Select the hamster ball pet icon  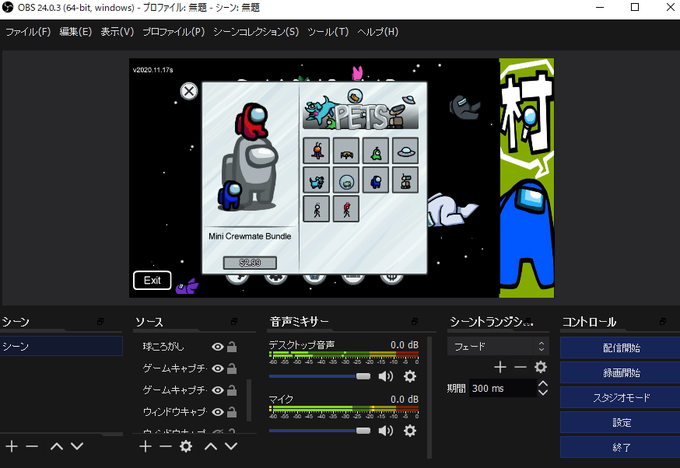pyautogui.click(x=346, y=180)
